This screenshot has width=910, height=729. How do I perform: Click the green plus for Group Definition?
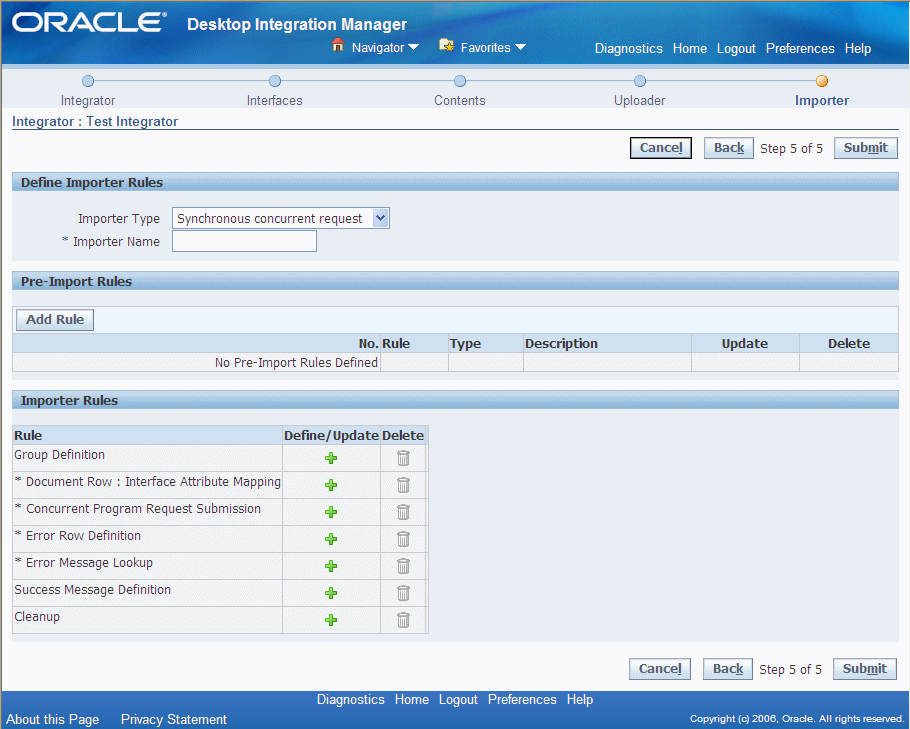[x=331, y=458]
